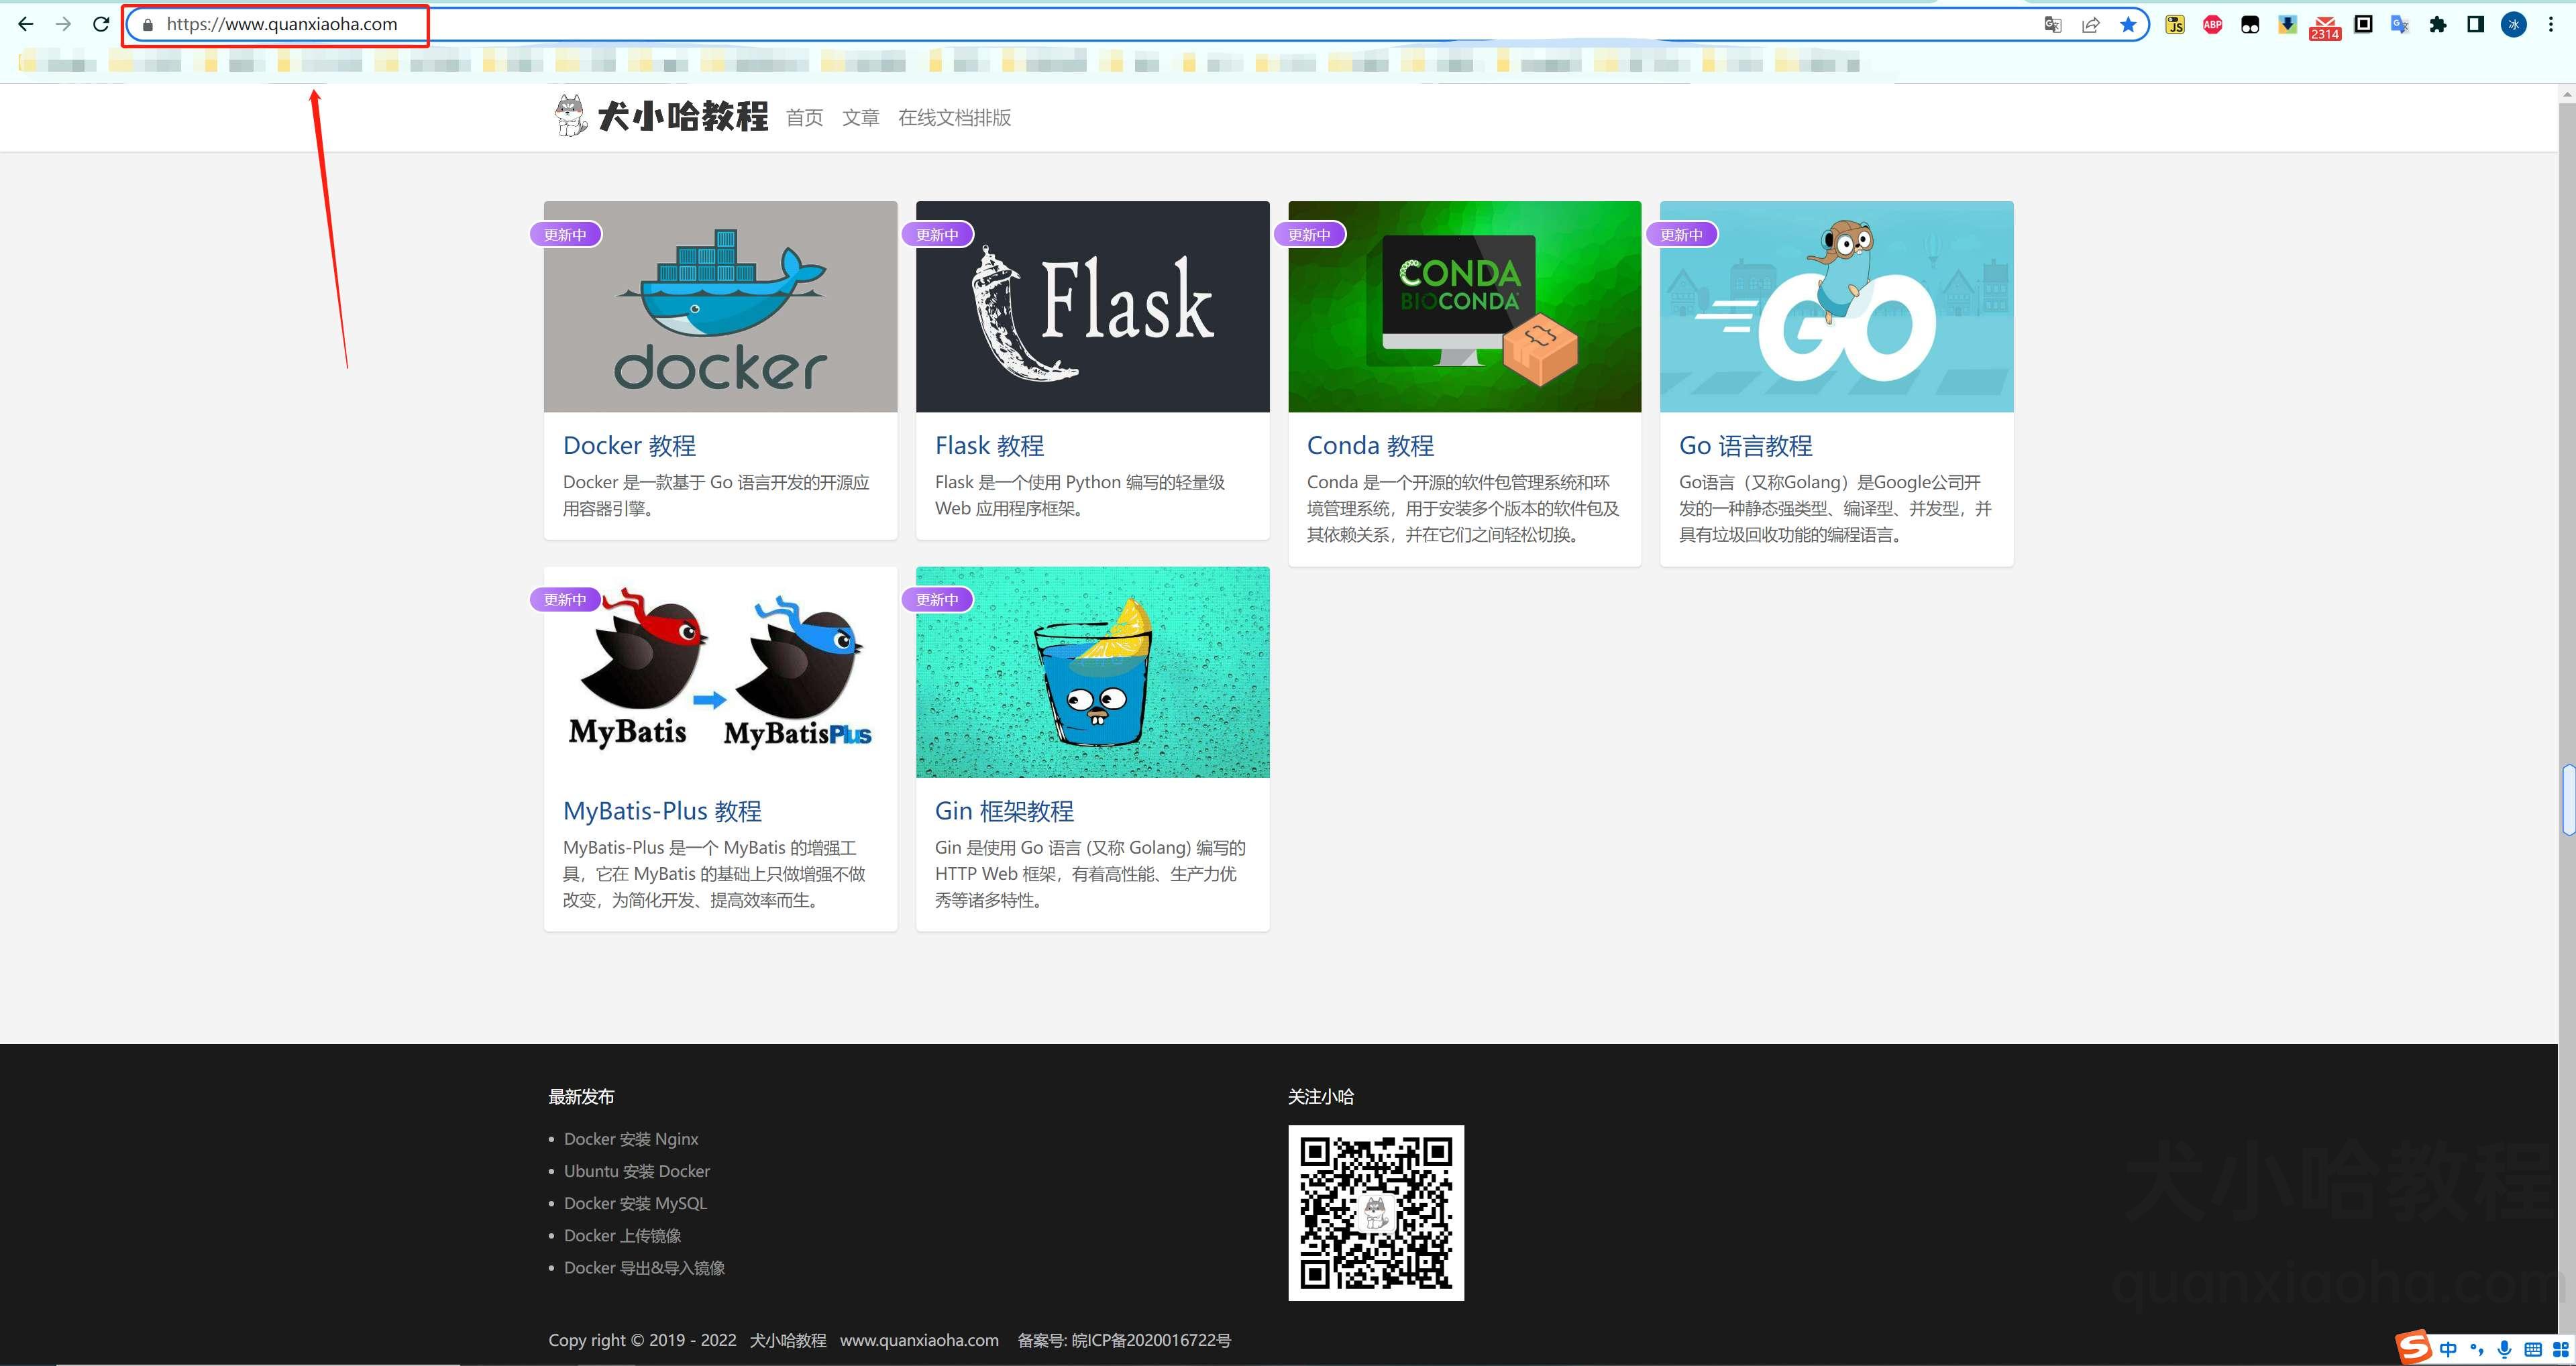Click the 关注小哈 QR code image
Screen dimensions: 2576x1366
click(1376, 1213)
